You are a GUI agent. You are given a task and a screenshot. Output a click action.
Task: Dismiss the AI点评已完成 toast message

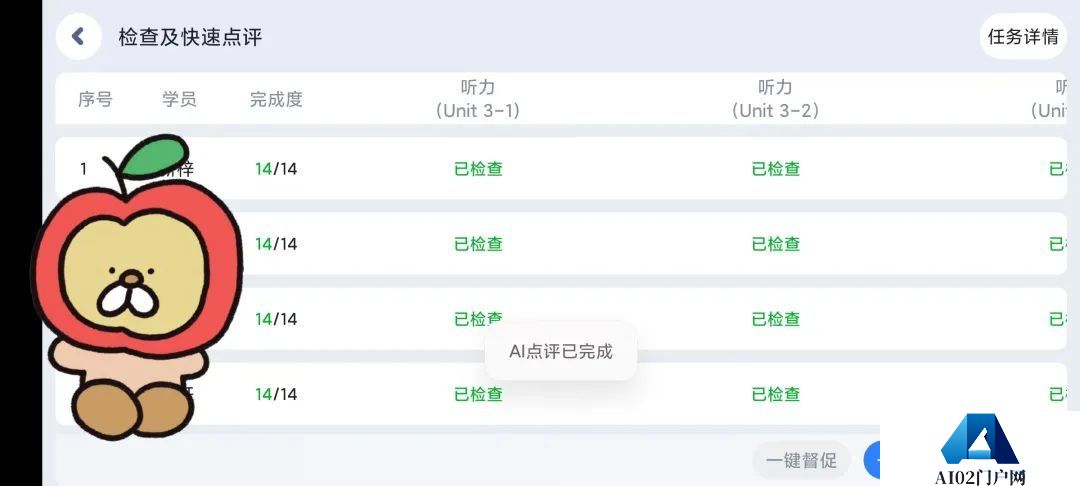coord(561,352)
